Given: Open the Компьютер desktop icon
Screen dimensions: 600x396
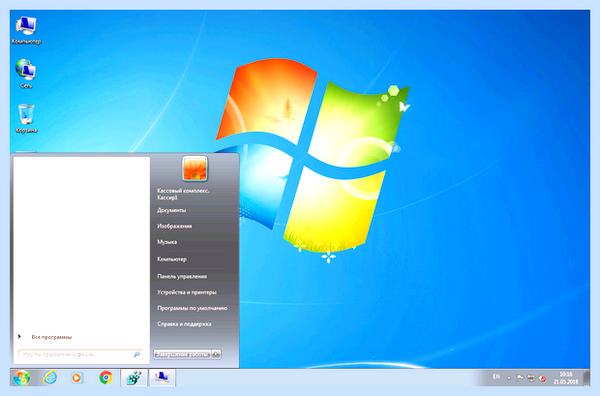Looking at the screenshot, I should tap(26, 30).
